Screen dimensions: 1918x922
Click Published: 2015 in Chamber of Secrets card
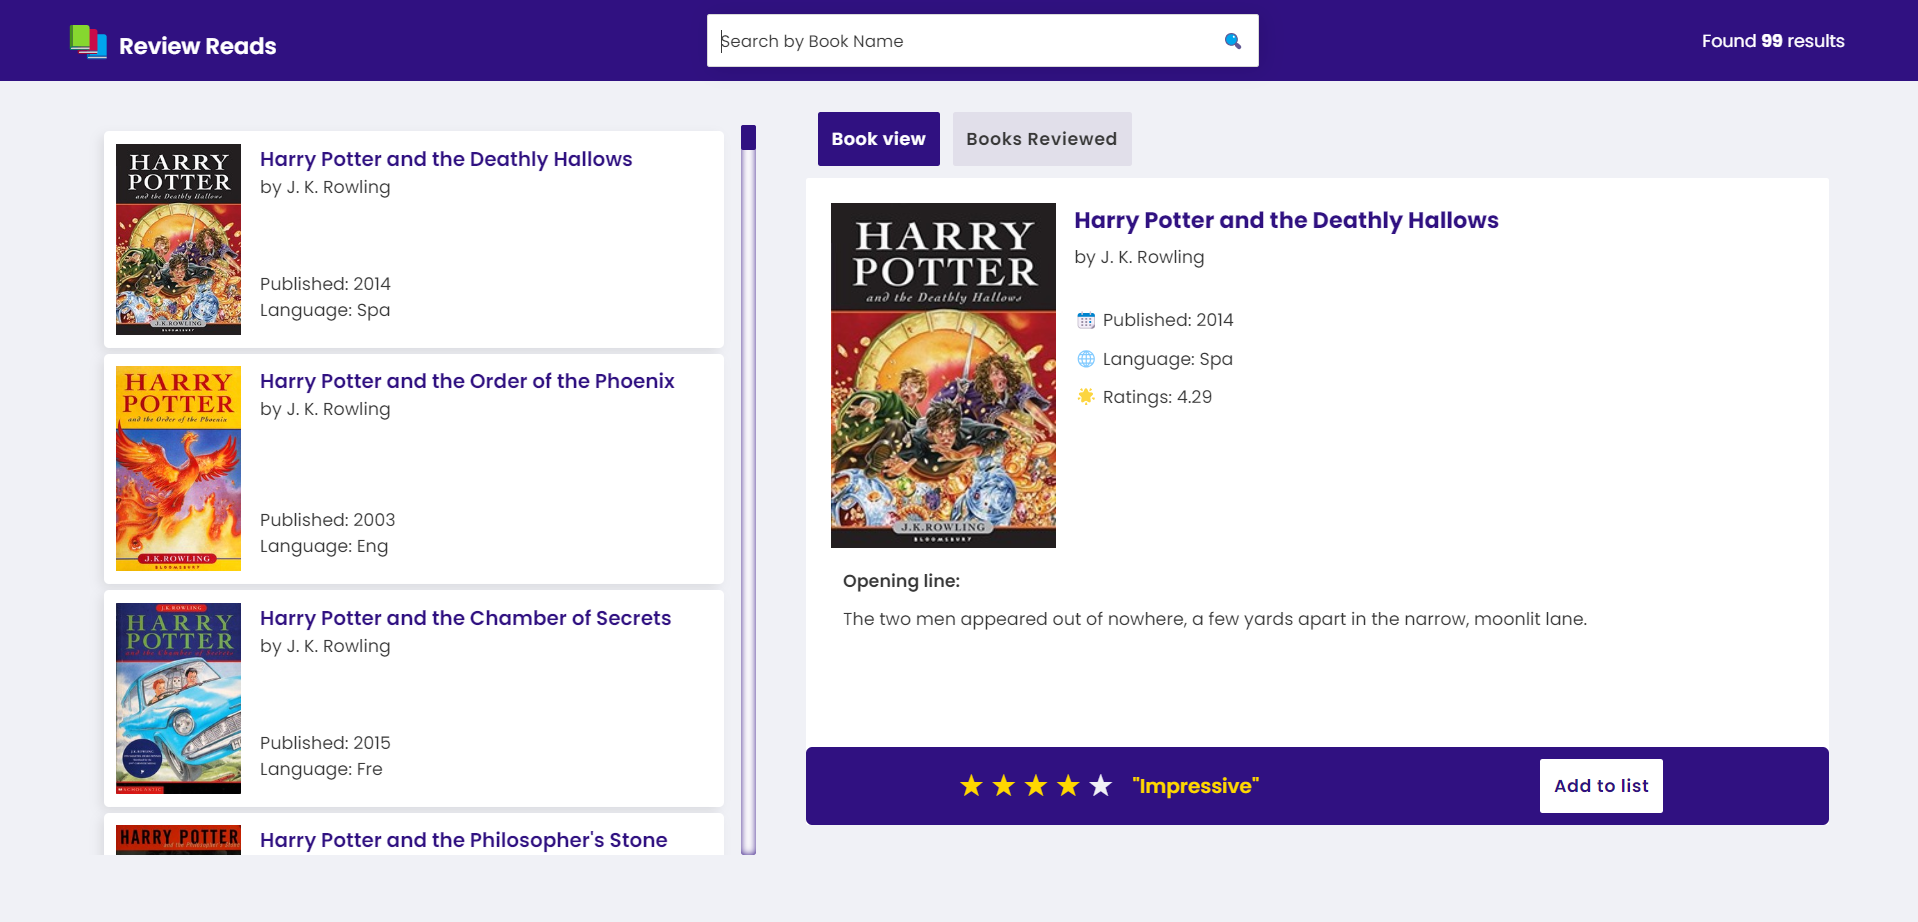pos(325,743)
